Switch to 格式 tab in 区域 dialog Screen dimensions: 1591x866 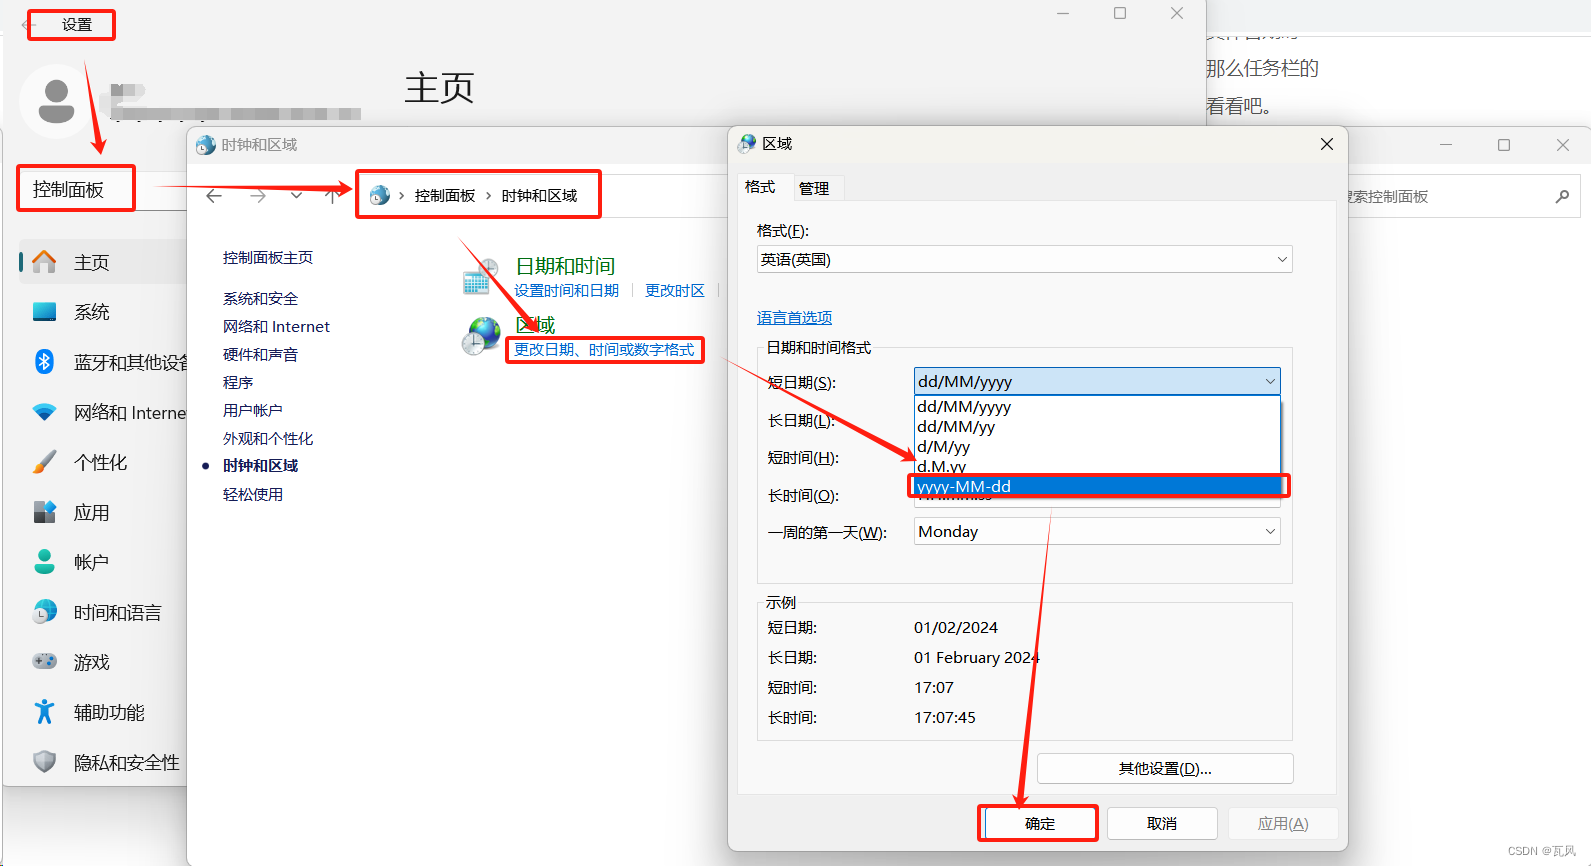tap(760, 187)
